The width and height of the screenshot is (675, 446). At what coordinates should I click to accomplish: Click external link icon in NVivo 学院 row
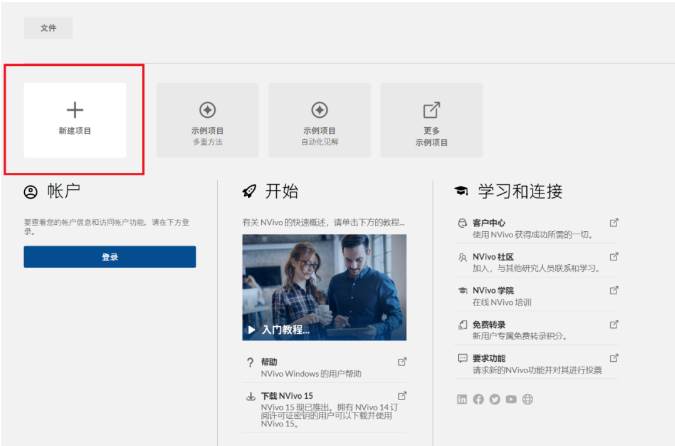coord(614,291)
